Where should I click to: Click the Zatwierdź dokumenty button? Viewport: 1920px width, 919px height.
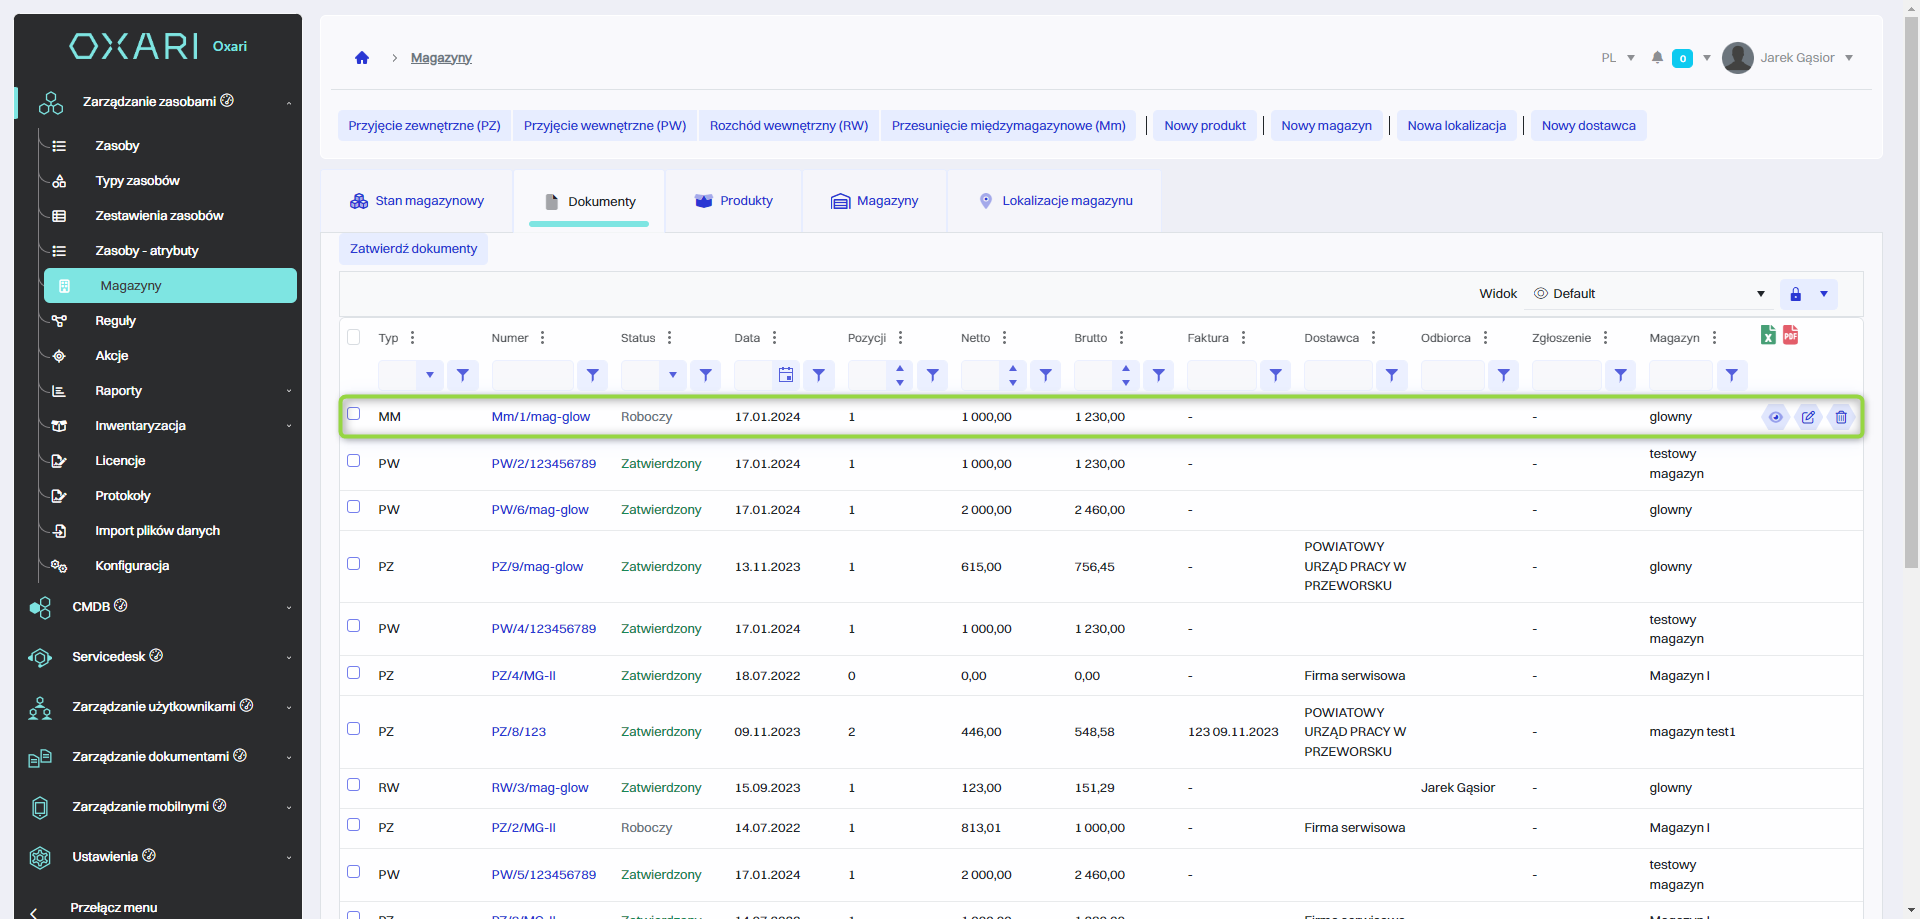click(413, 249)
